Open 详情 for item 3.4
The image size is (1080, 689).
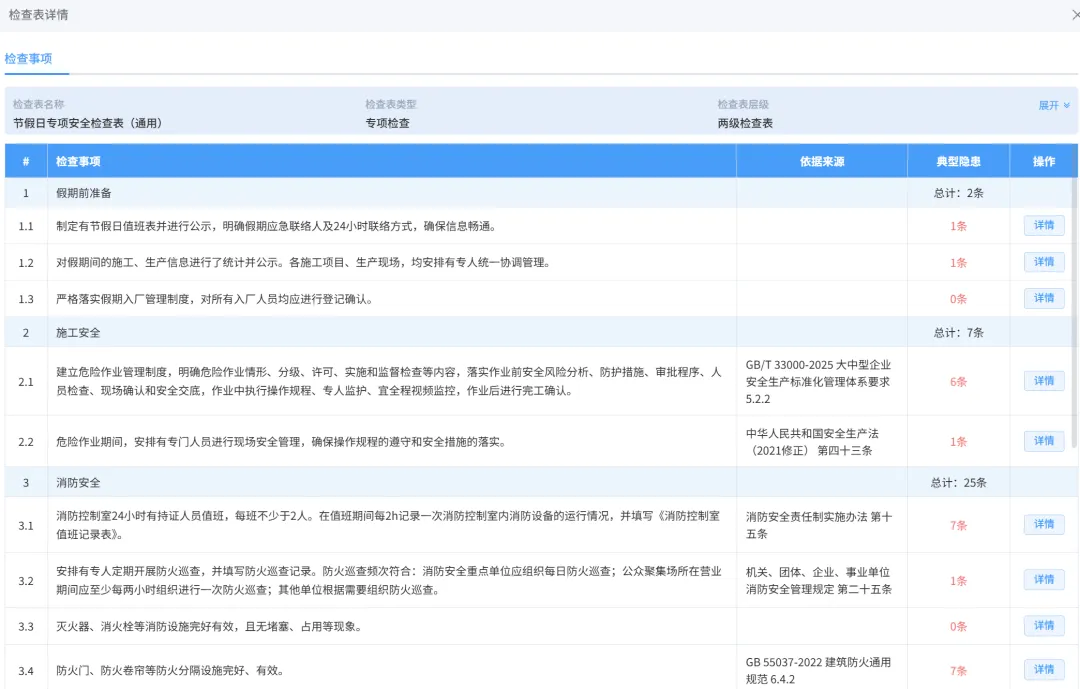(x=1043, y=670)
